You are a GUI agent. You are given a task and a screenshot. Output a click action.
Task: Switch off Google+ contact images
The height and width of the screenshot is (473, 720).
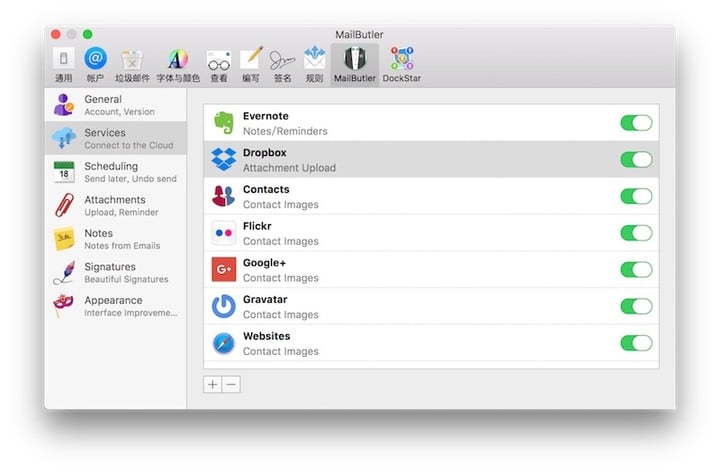tap(635, 270)
